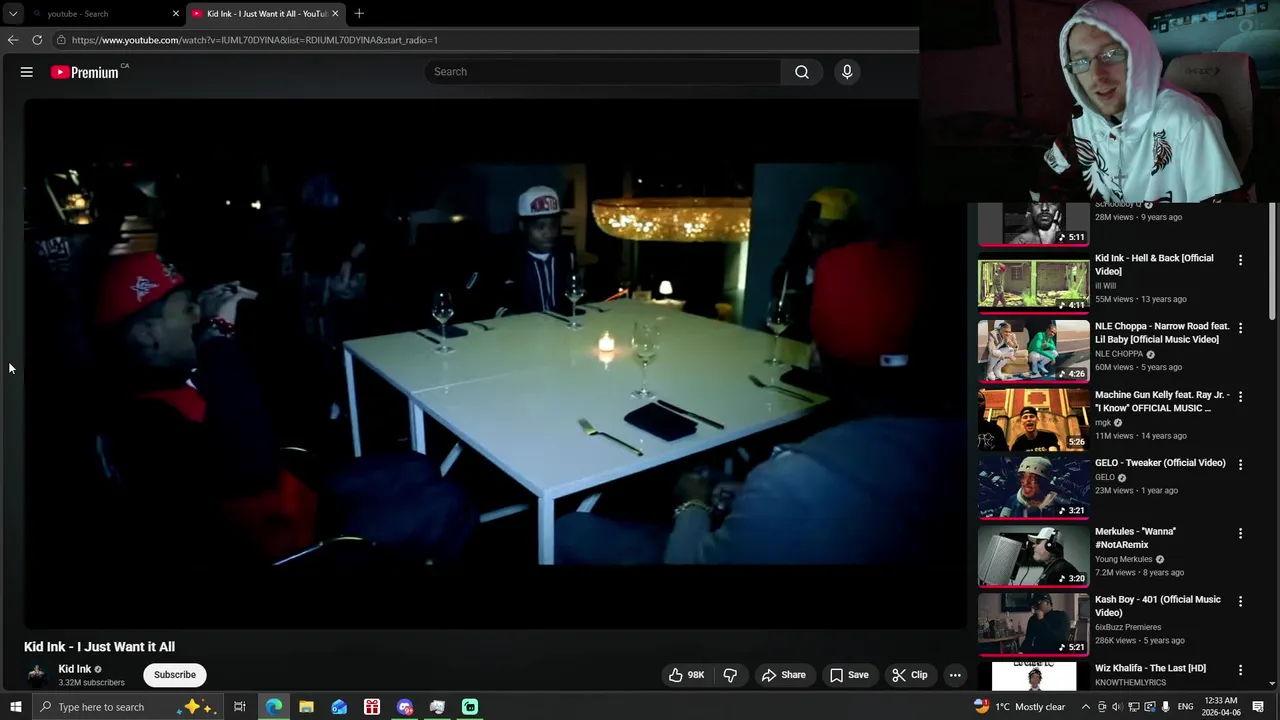Create a clip with the Clip button
Screen dimensions: 1280x720
910,675
